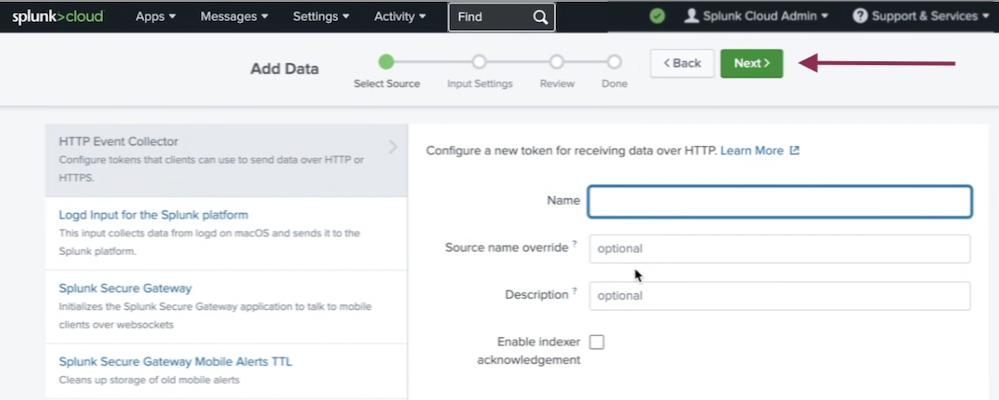Click the green health status checkmark icon
This screenshot has width=999, height=400.
(657, 16)
